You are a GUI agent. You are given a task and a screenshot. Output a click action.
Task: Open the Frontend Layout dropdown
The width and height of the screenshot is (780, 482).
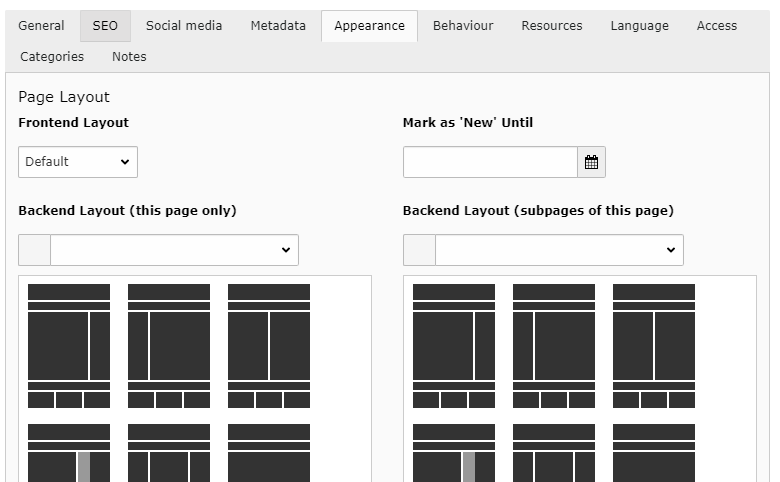78,162
